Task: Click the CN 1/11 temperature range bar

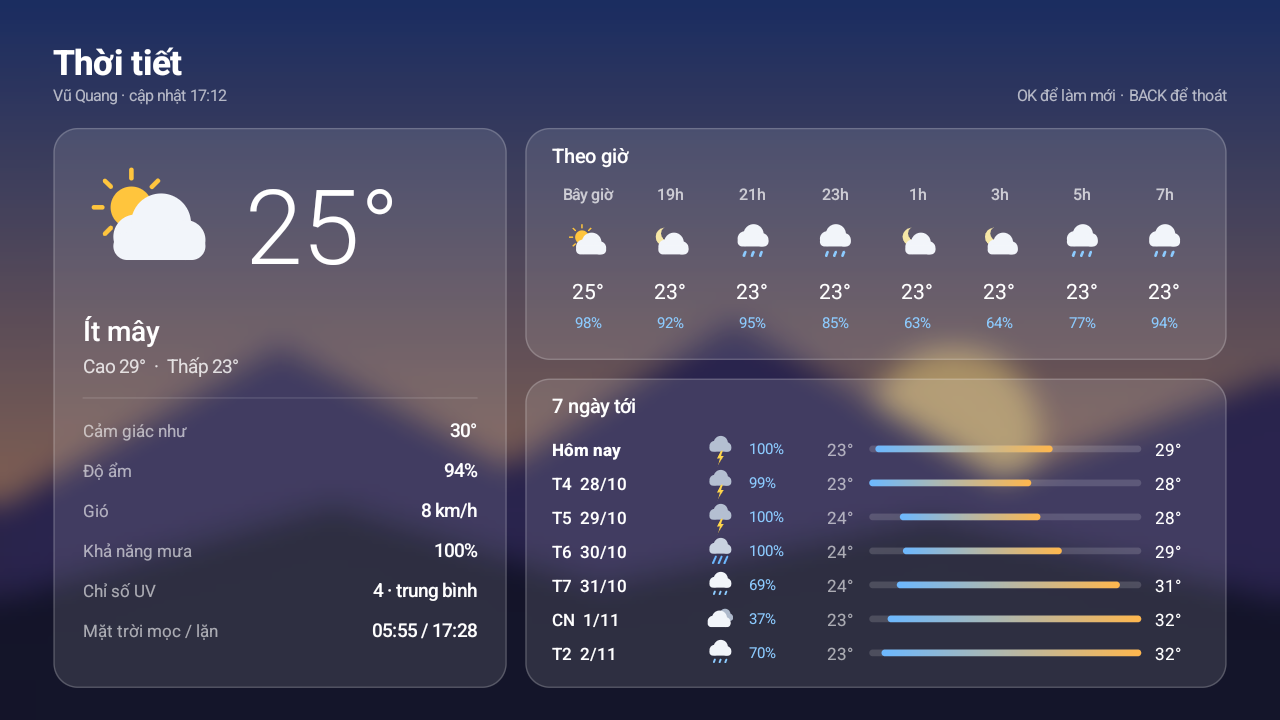Action: [x=1005, y=619]
